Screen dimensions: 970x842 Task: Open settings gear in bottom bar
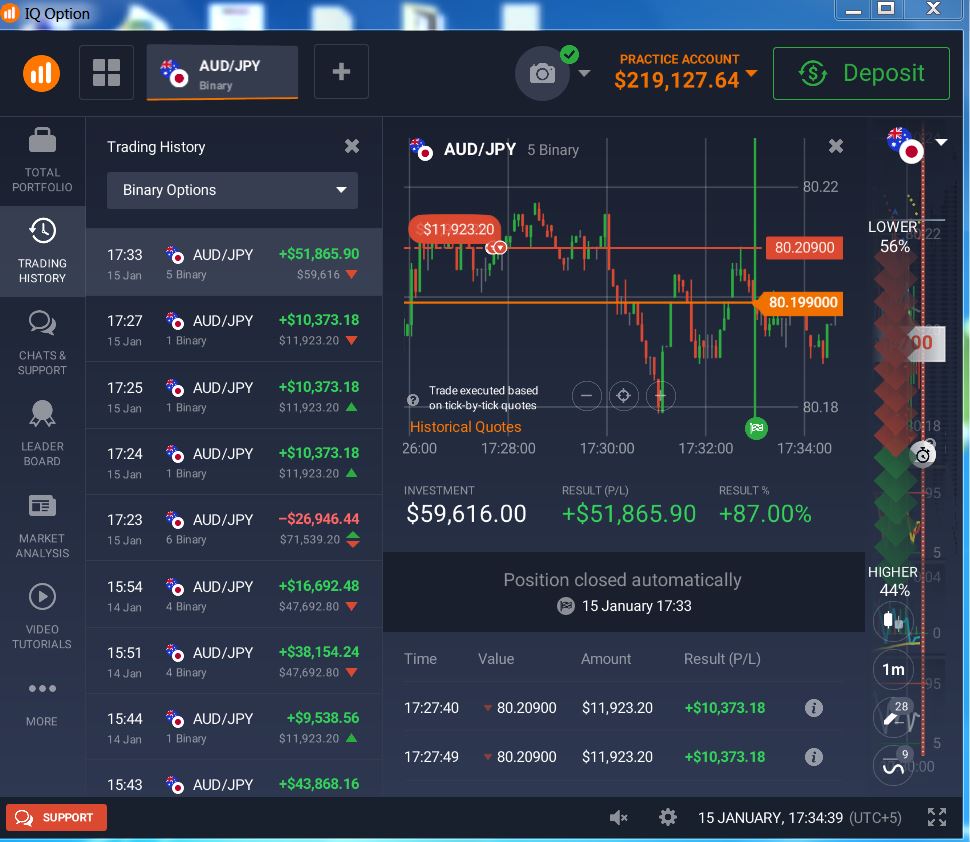pyautogui.click(x=667, y=817)
